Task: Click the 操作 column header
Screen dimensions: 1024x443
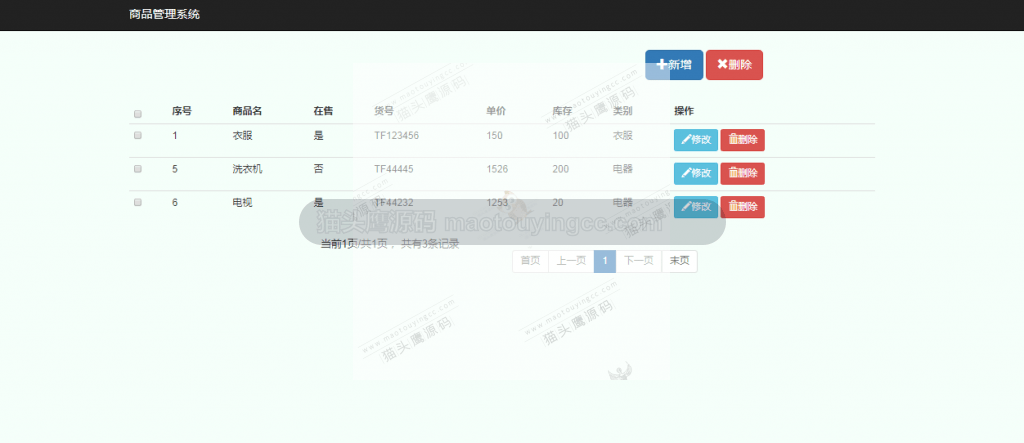Action: click(x=684, y=111)
